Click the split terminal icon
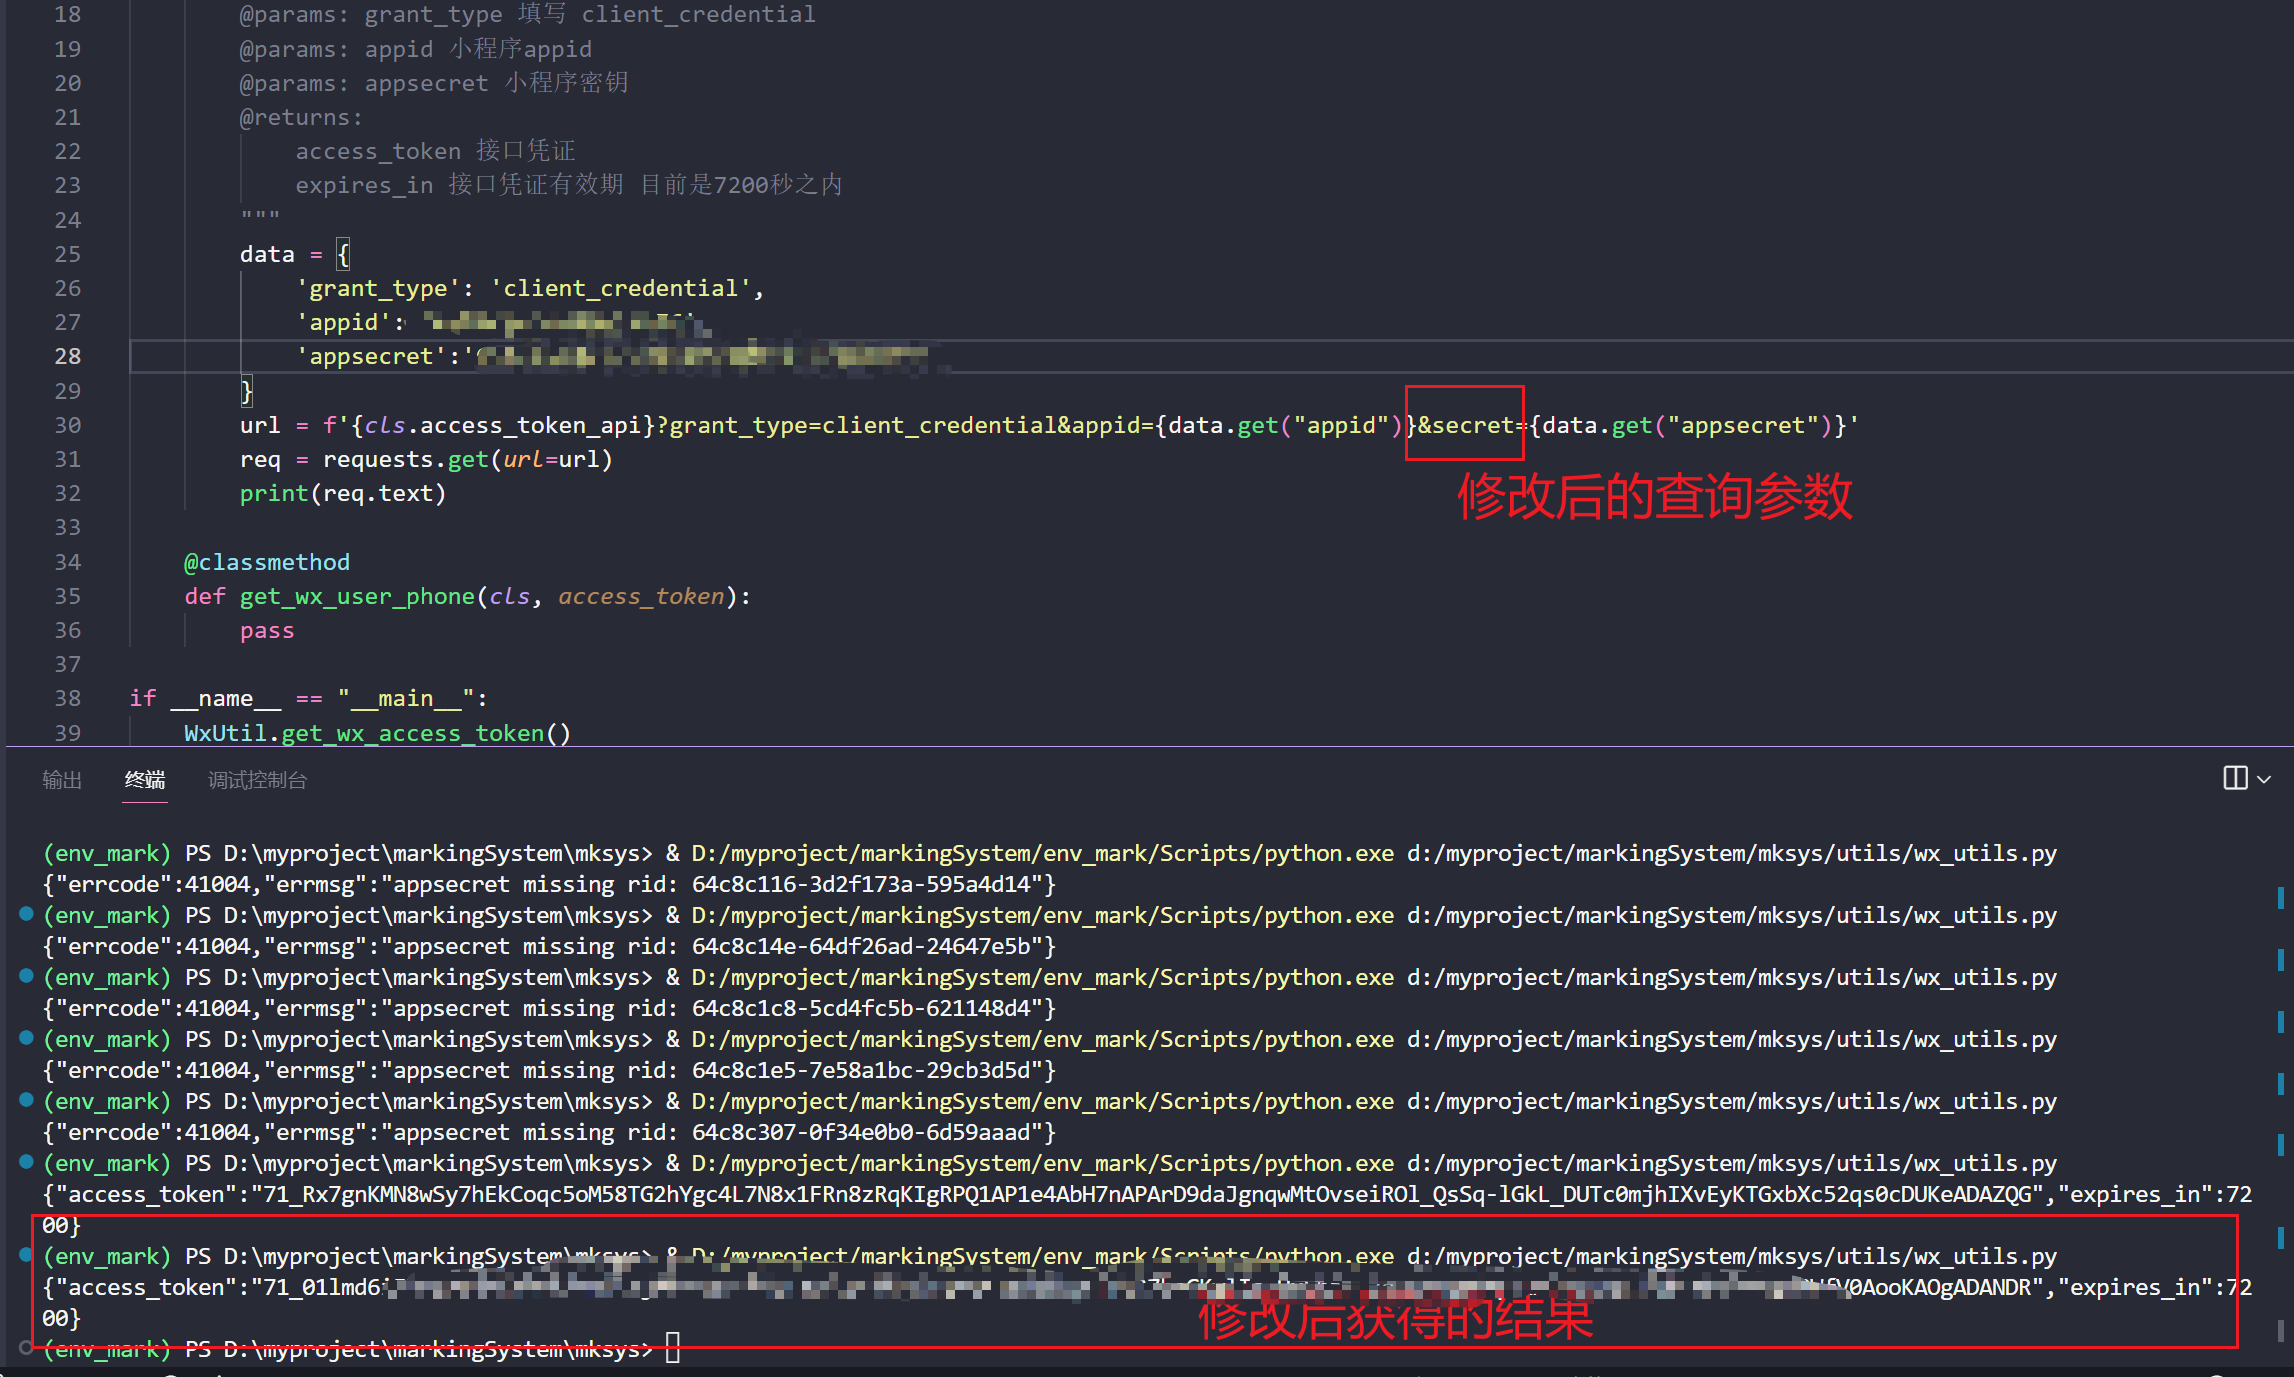The height and width of the screenshot is (1377, 2294). pyautogui.click(x=2235, y=778)
